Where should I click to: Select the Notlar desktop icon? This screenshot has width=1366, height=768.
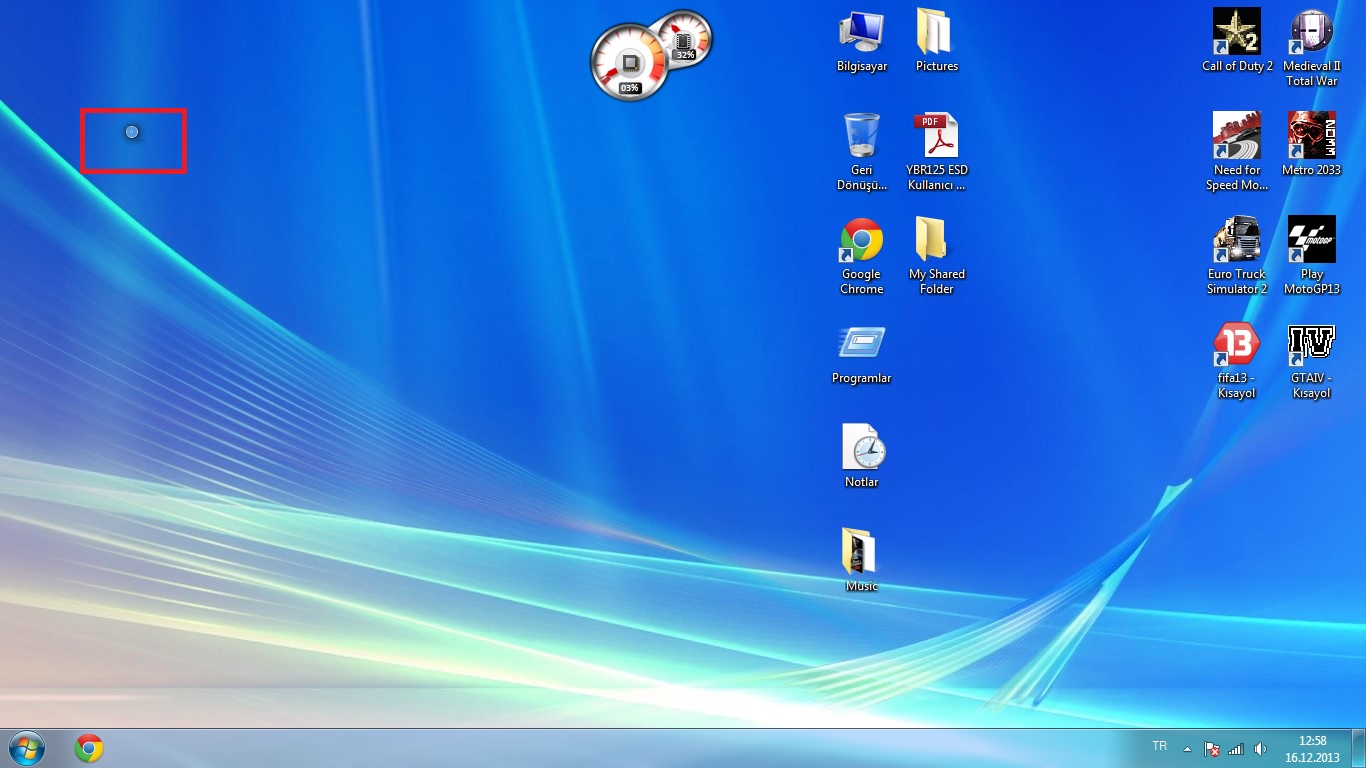pyautogui.click(x=861, y=457)
